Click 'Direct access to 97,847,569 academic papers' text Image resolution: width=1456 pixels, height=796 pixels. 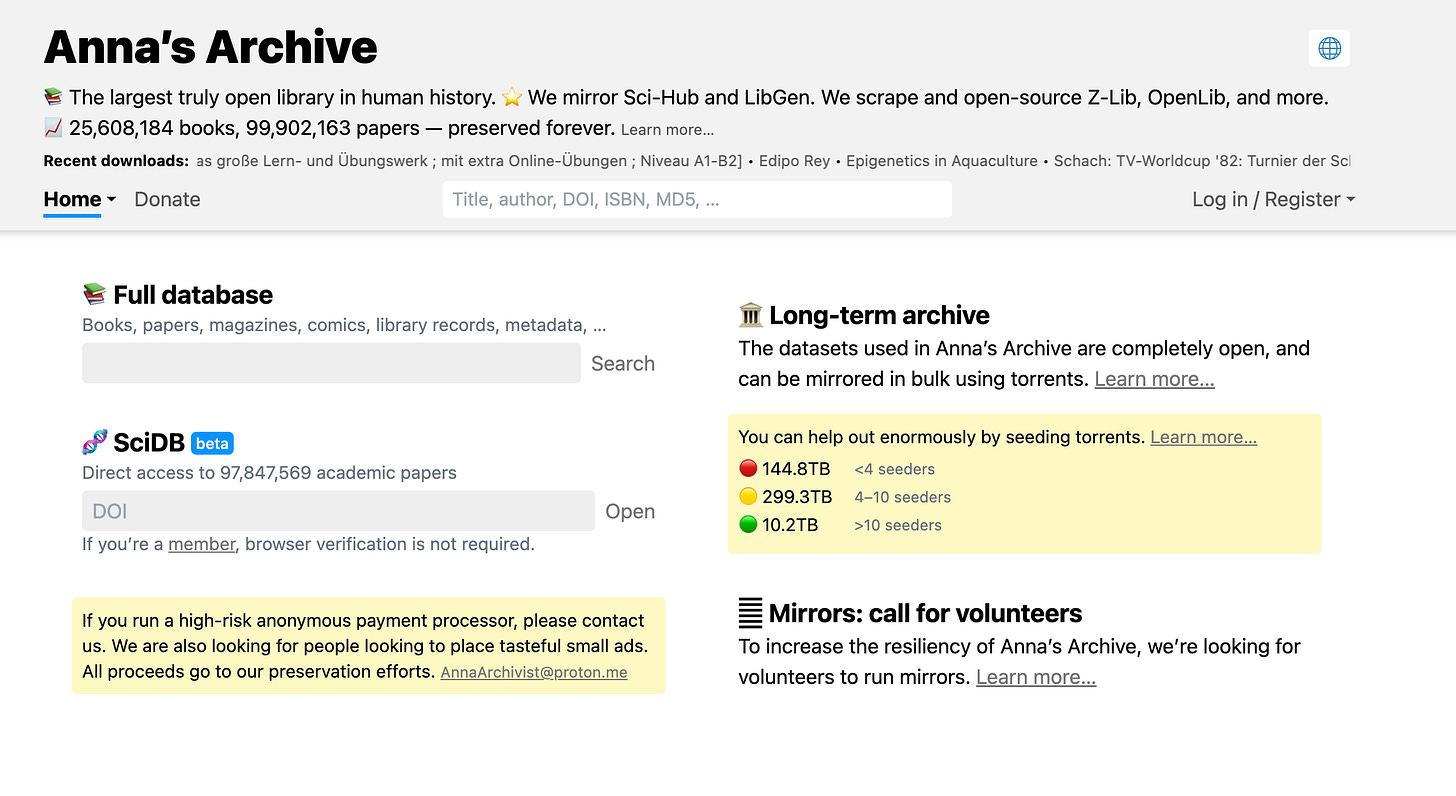pyautogui.click(x=269, y=473)
